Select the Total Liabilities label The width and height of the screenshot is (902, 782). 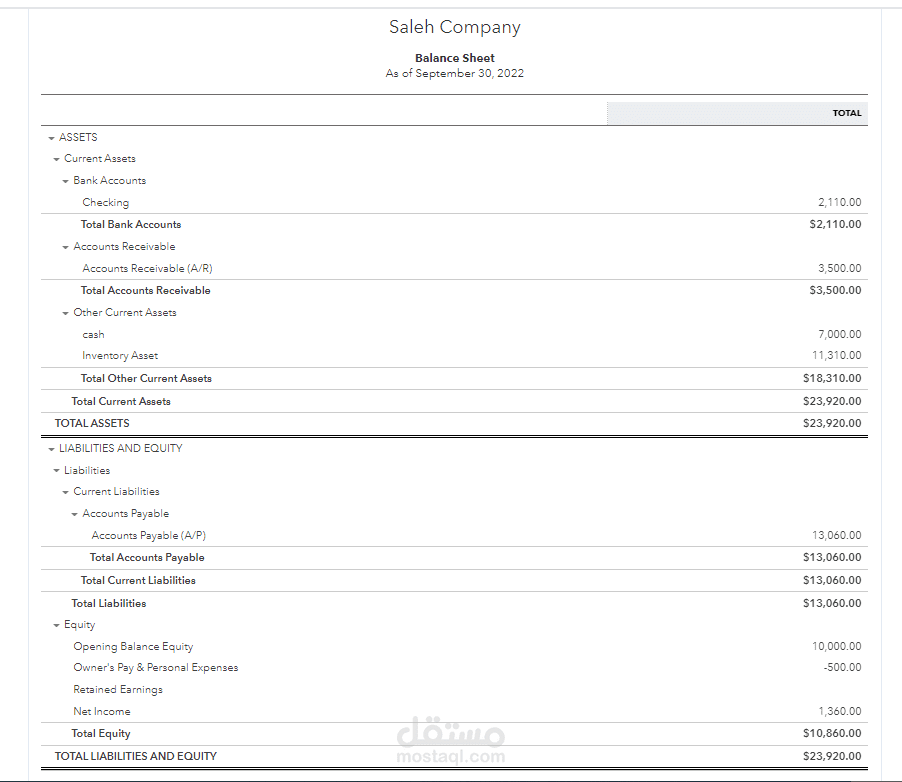(x=109, y=604)
